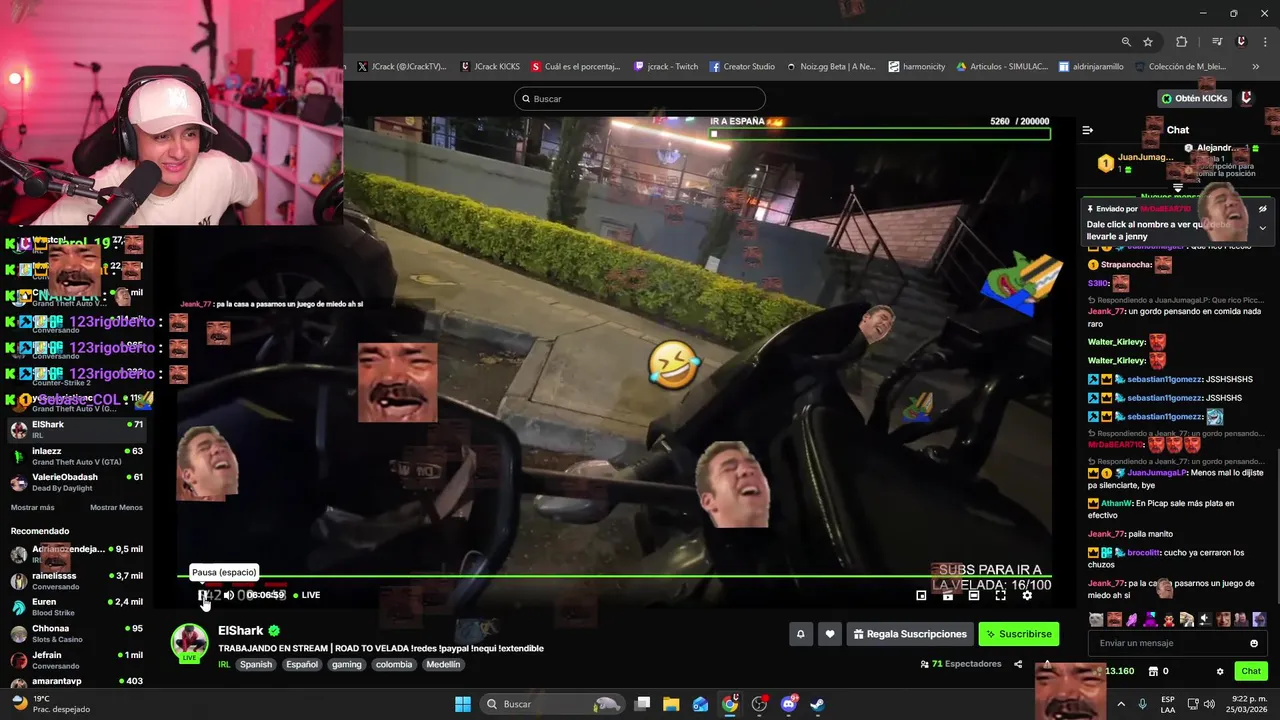
Task: Open JCrack KICKS bookmark
Action: pos(490,67)
